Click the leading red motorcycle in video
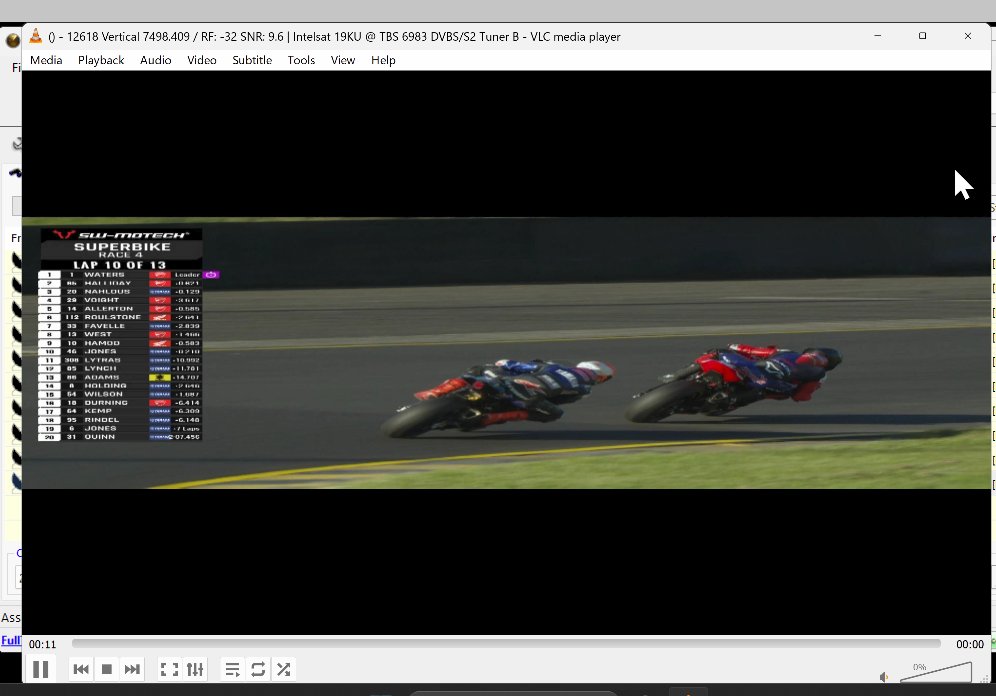 pos(734,382)
